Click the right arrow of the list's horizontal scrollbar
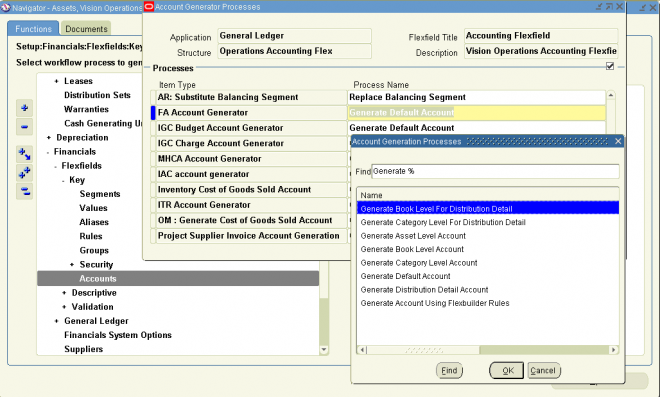Screen dimensions: 660x397 pos(614,350)
